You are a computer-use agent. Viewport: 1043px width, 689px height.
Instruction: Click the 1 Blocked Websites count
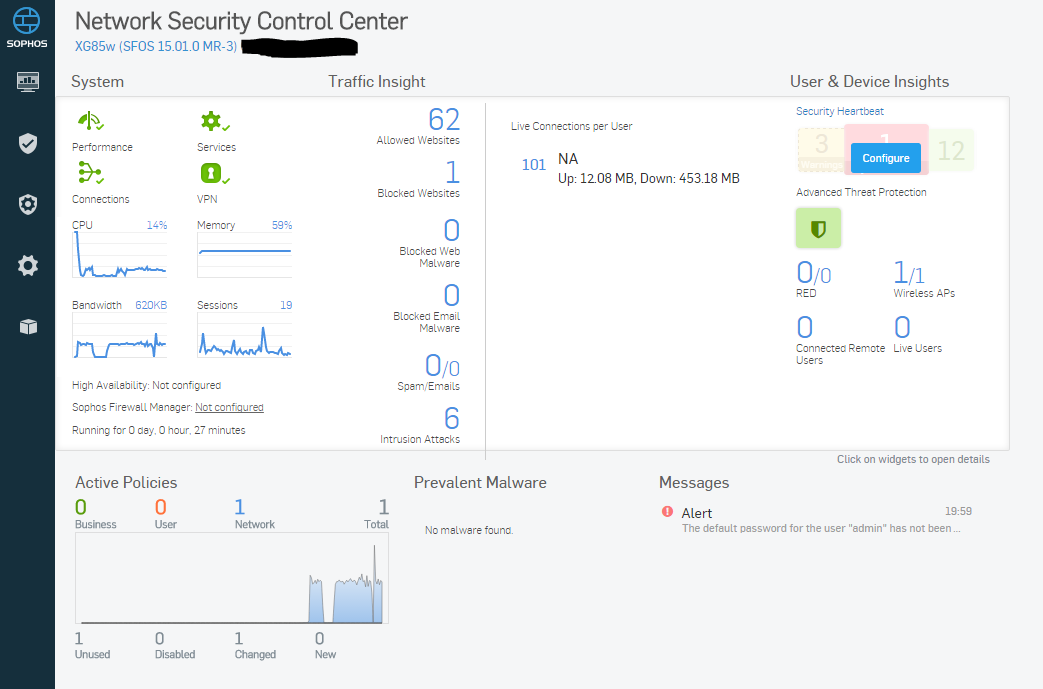pyautogui.click(x=452, y=172)
